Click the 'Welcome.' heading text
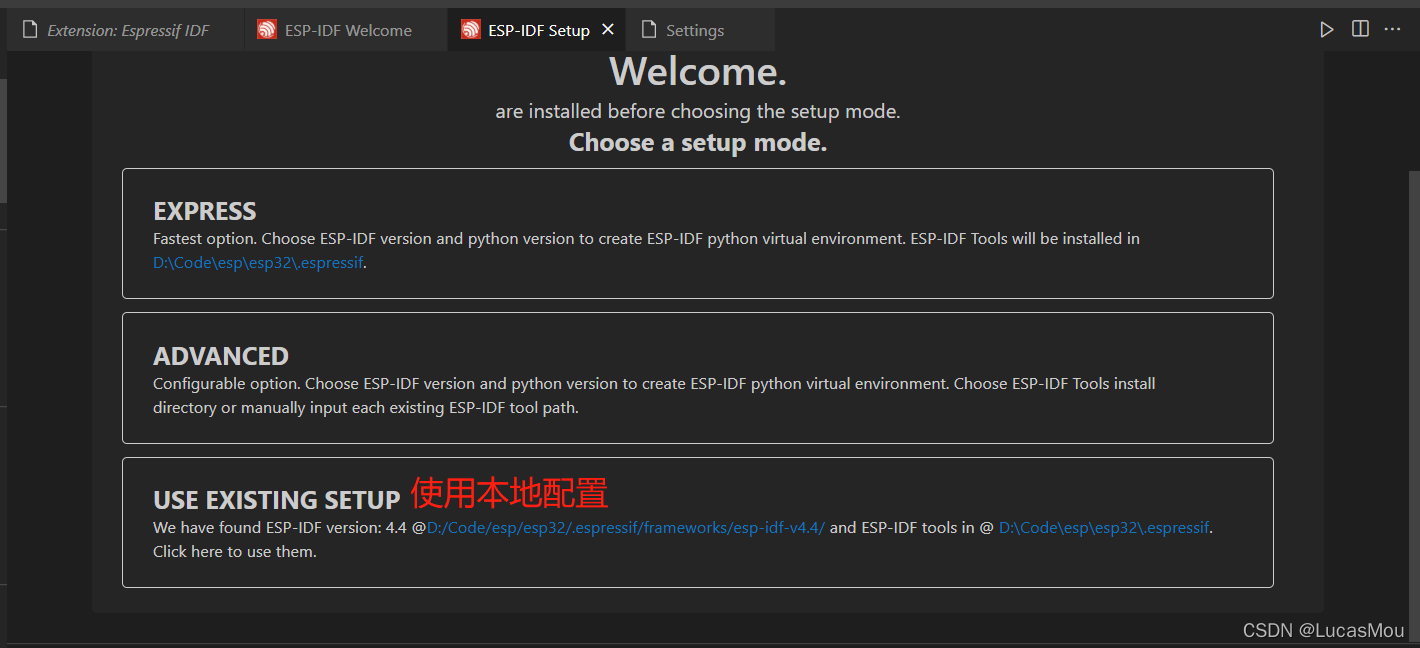Screen dimensions: 1420x648 tap(698, 72)
